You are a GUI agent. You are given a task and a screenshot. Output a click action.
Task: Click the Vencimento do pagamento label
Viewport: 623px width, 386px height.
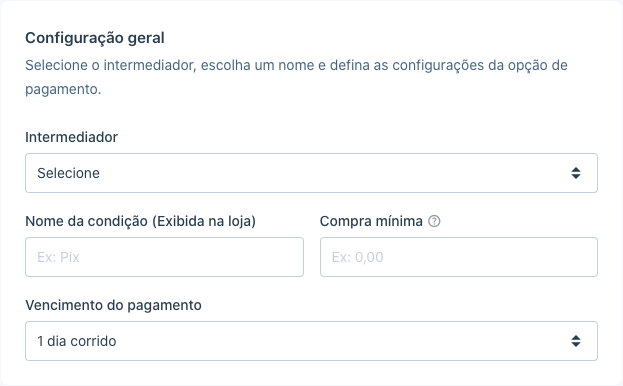(x=113, y=305)
